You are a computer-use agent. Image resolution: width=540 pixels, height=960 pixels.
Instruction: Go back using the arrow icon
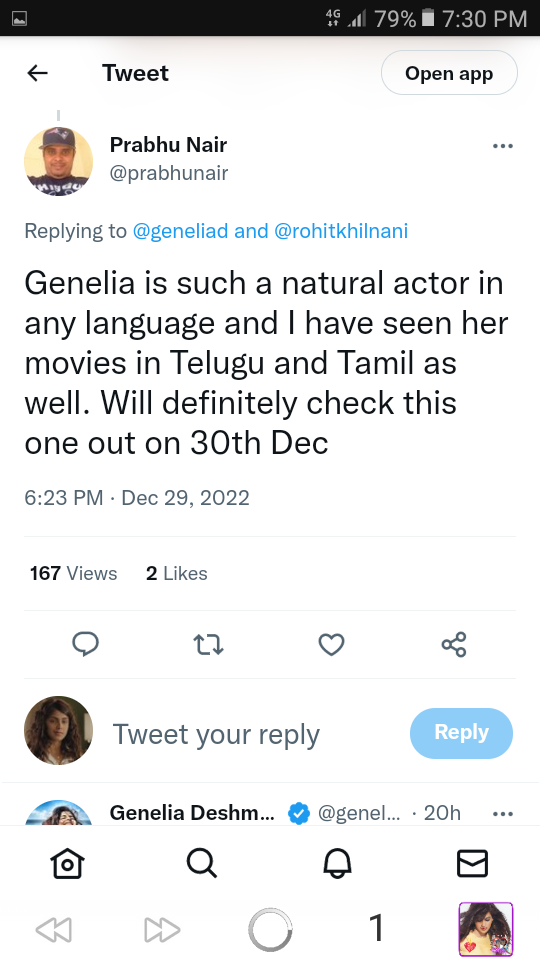tap(37, 73)
